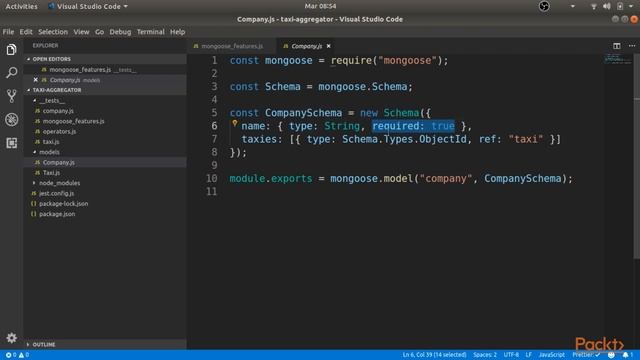Change end of line via LF
Image resolution: width=640 pixels, height=360 pixels.
click(x=529, y=355)
